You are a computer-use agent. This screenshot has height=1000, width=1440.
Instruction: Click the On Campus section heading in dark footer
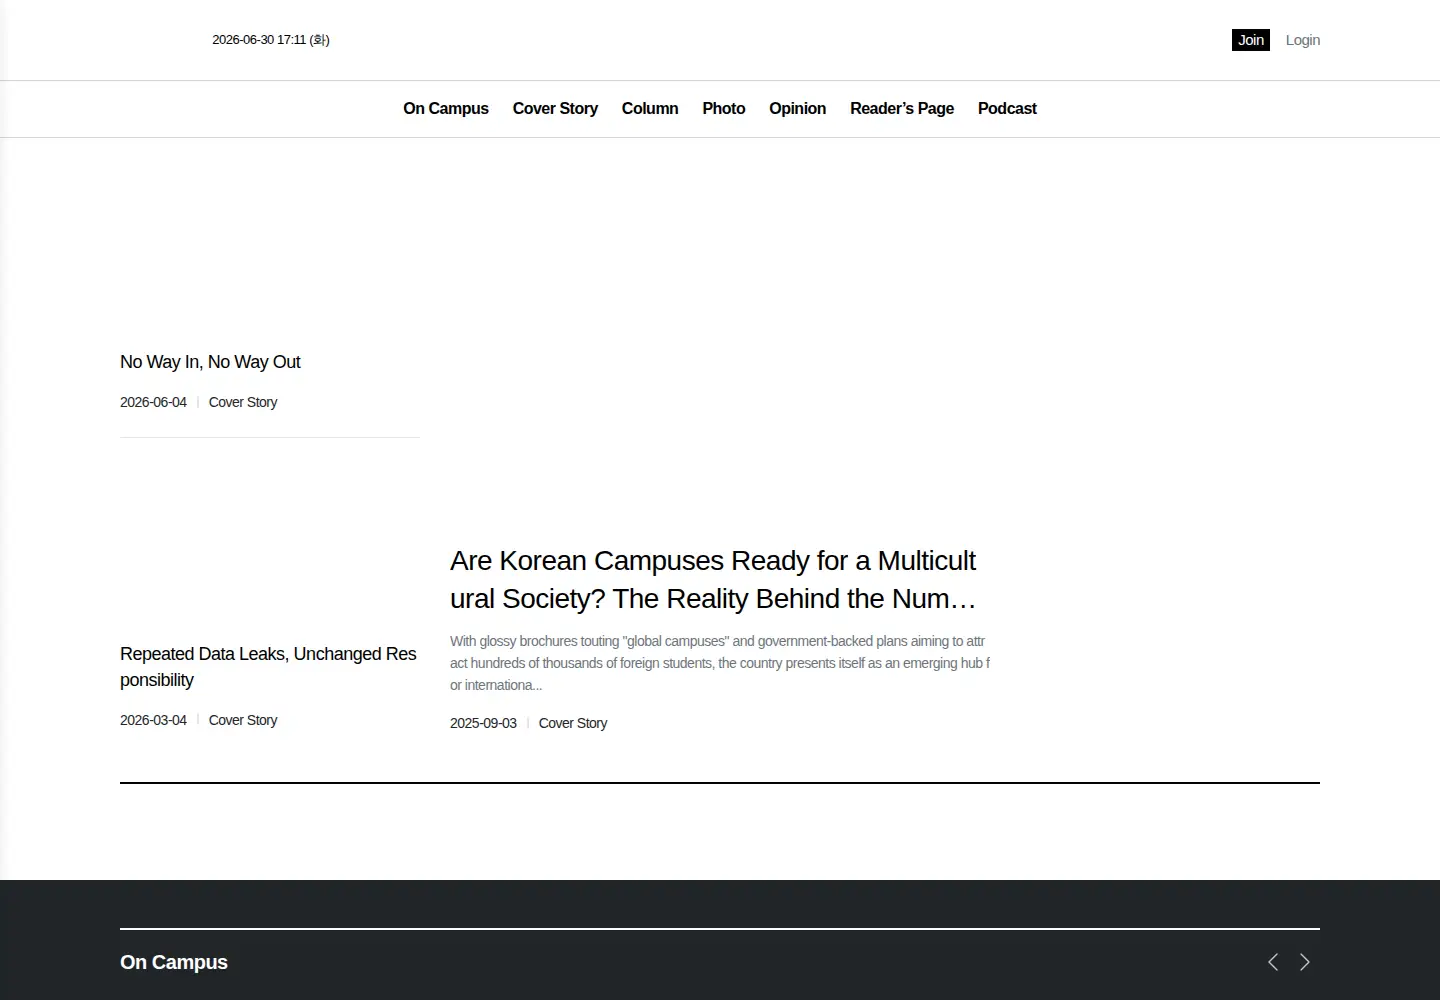coord(174,962)
